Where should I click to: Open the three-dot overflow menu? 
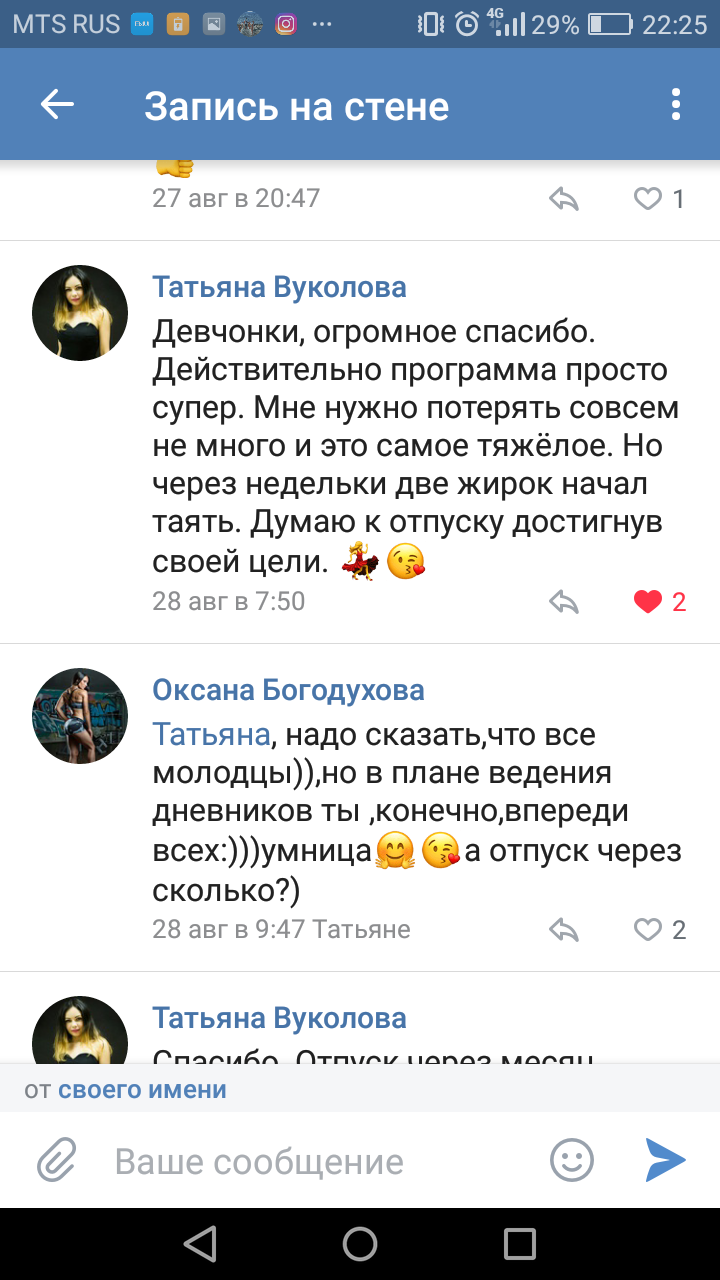(676, 105)
